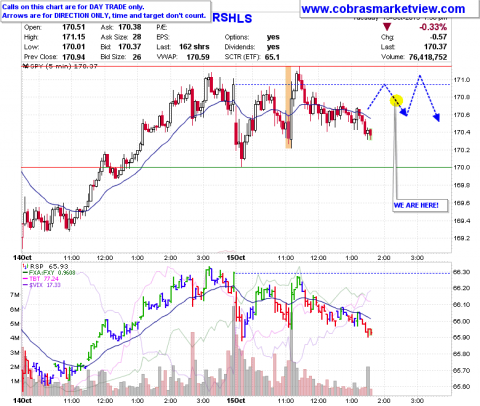Click the Low value 170.01
The image size is (480, 406).
tap(74, 47)
